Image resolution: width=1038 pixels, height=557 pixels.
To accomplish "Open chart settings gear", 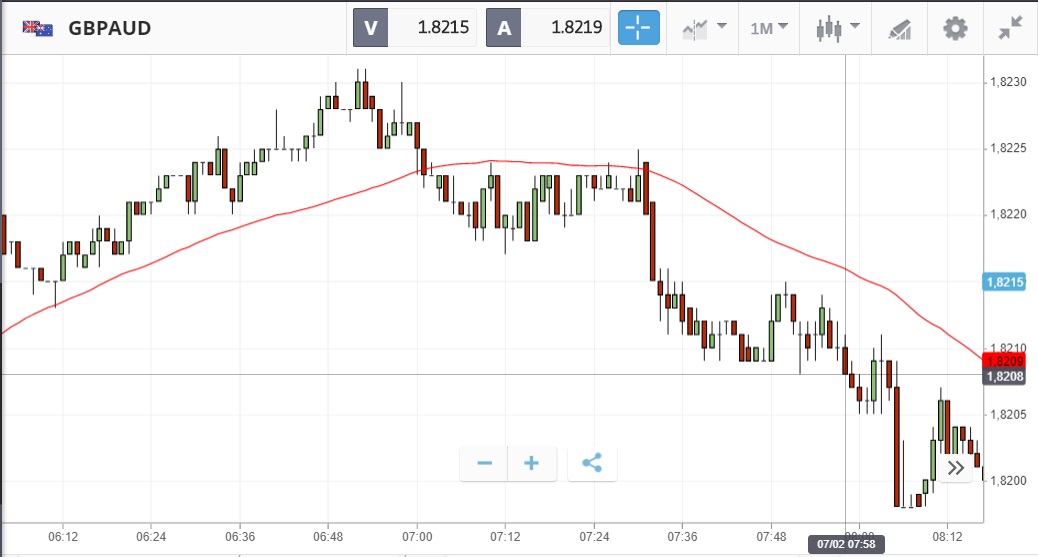I will coord(956,28).
